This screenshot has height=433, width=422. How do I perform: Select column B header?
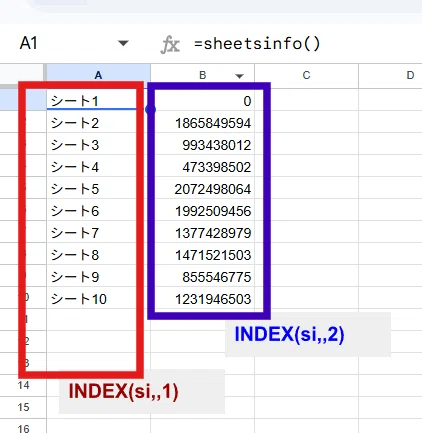tap(203, 75)
